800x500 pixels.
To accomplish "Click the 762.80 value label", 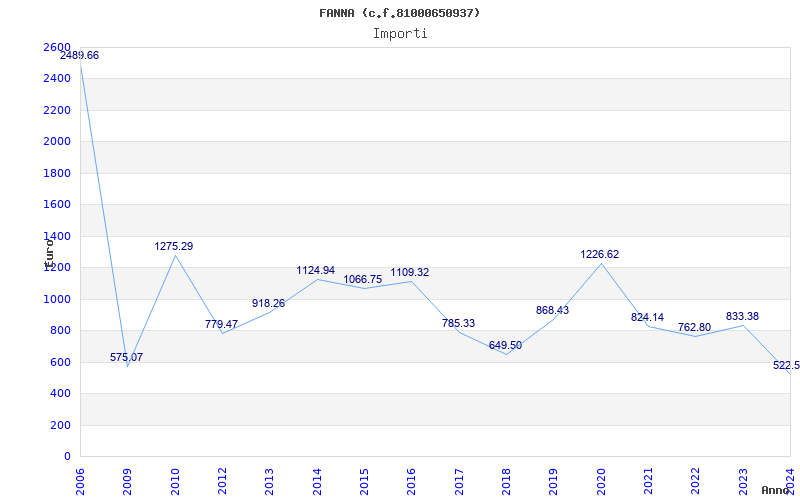I will [693, 327].
